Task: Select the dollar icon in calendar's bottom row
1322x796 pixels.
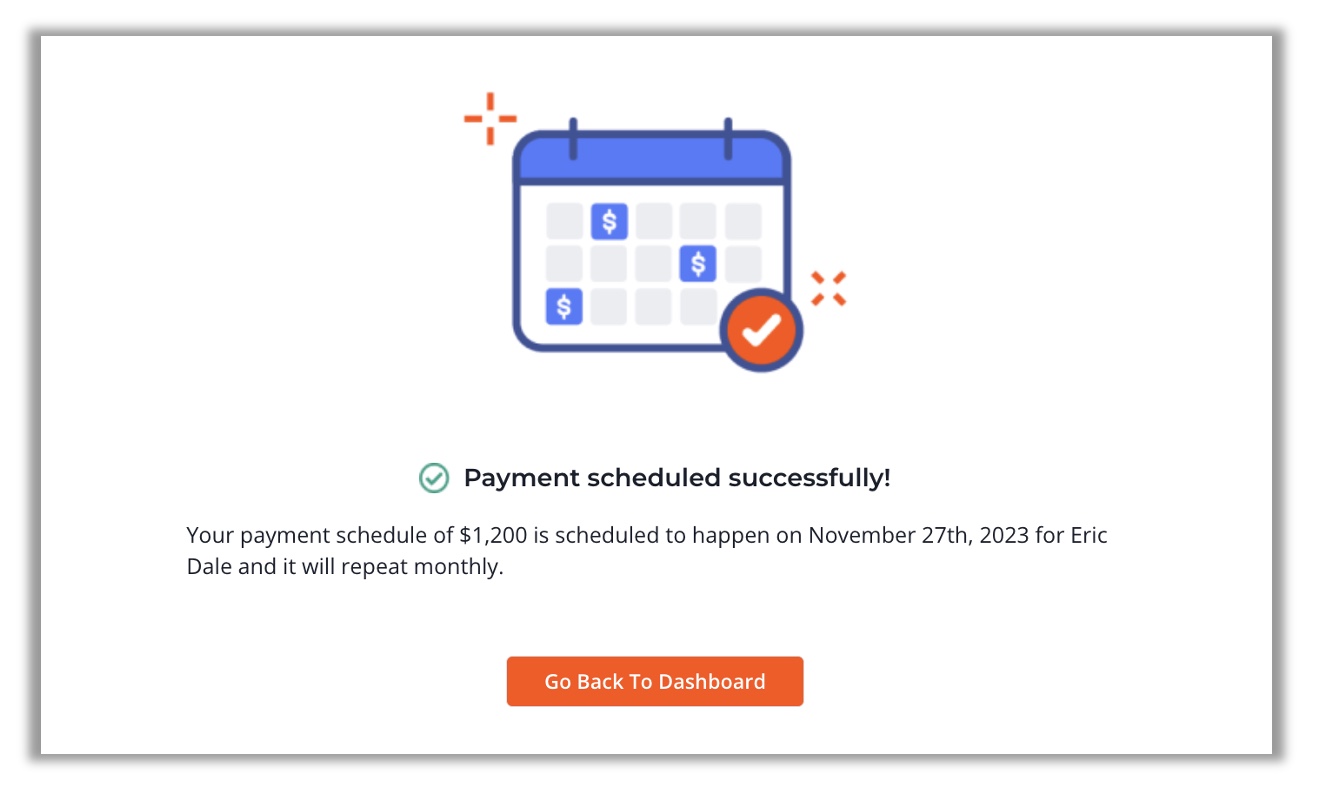Action: [564, 306]
